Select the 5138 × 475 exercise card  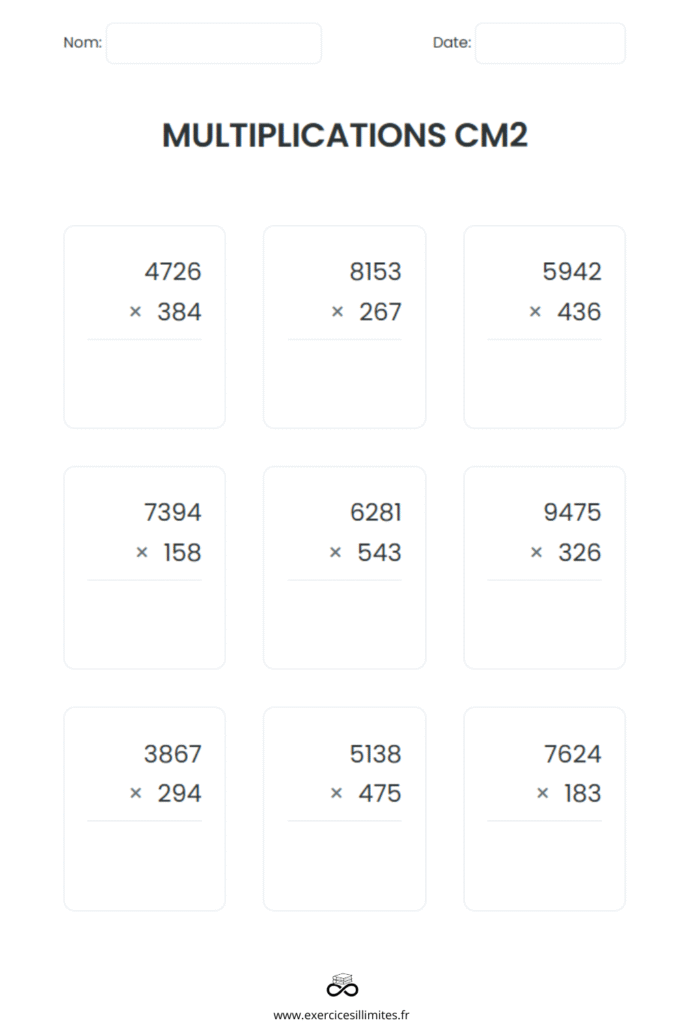tap(344, 808)
